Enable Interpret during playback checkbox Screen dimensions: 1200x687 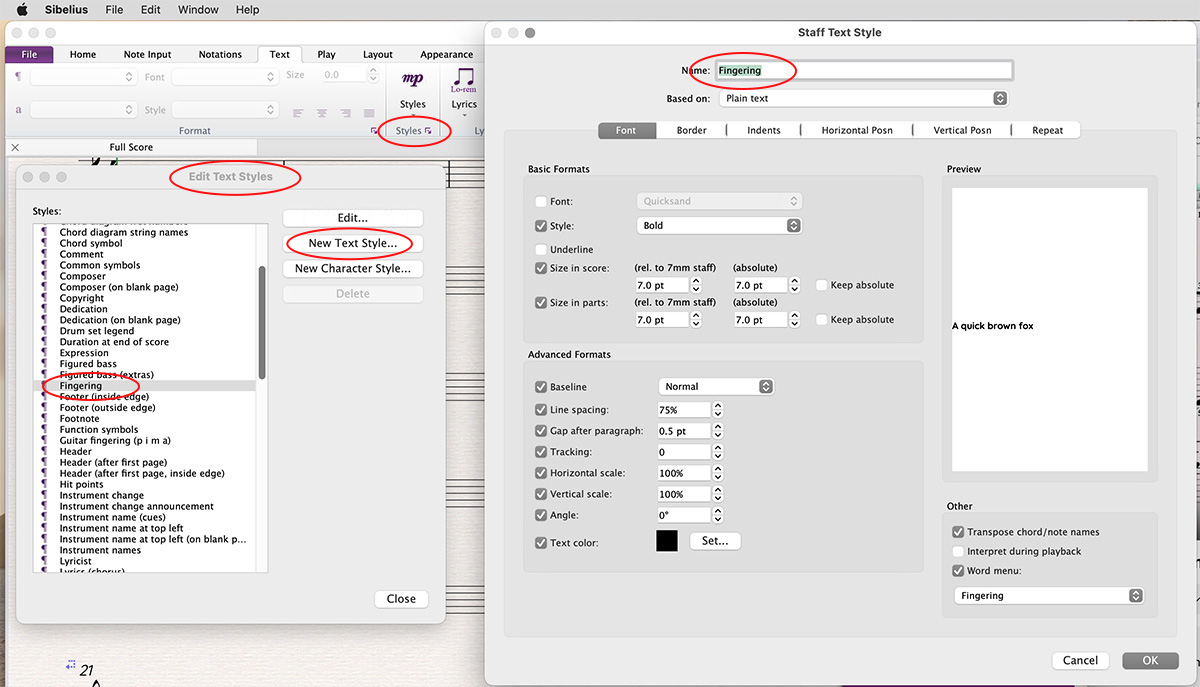958,551
